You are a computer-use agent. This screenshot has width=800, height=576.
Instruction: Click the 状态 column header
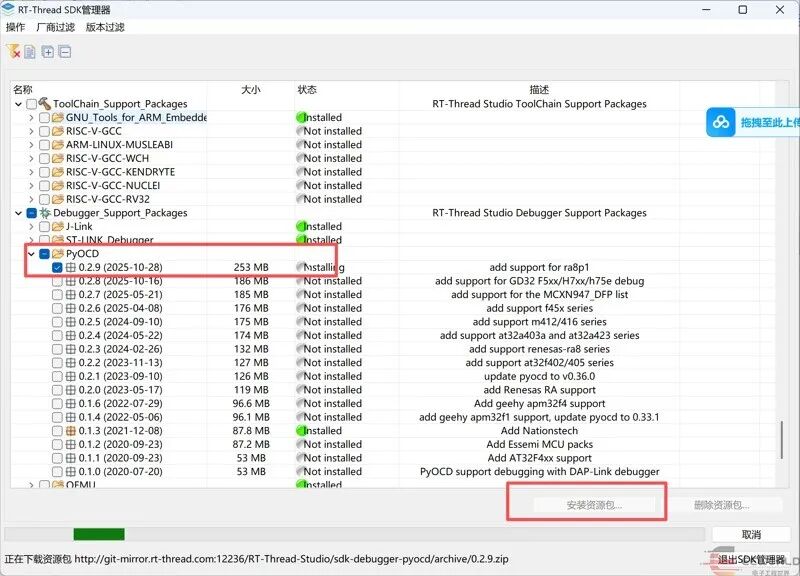[307, 89]
